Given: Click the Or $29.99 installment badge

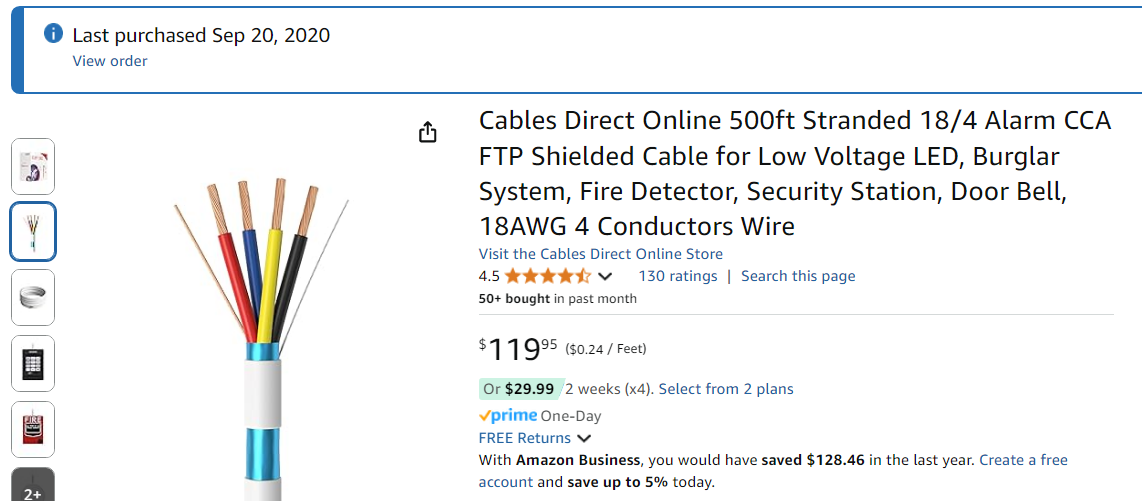Looking at the screenshot, I should point(518,389).
